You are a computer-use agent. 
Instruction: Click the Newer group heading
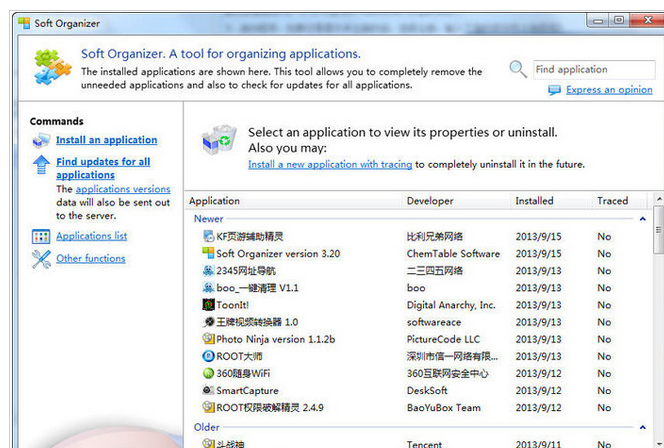pyautogui.click(x=208, y=219)
